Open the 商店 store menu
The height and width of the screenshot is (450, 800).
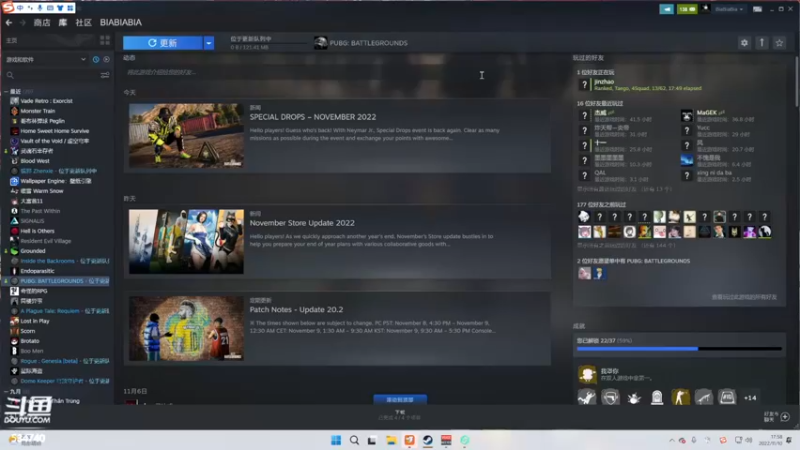coord(42,22)
